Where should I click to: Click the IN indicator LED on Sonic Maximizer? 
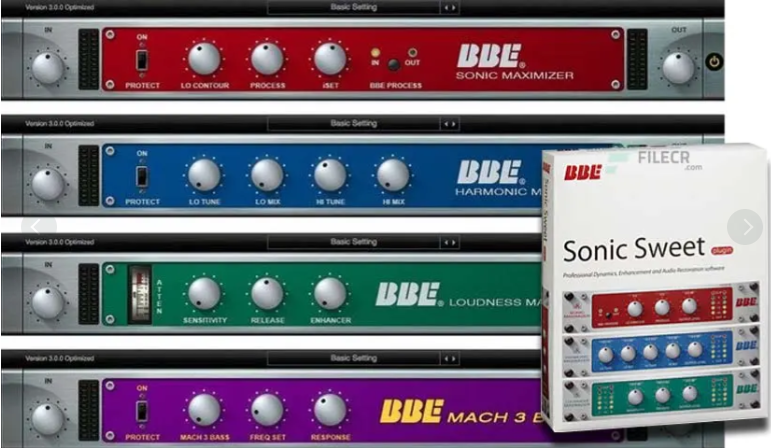(375, 52)
